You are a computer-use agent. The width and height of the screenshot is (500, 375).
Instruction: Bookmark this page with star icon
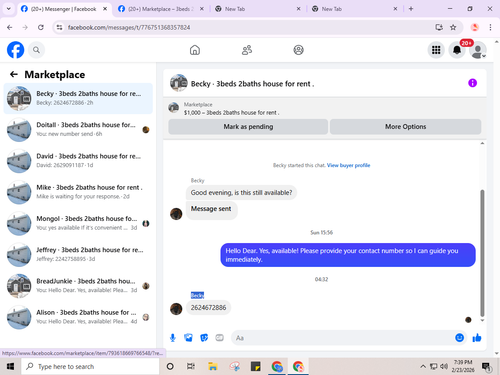[453, 27]
